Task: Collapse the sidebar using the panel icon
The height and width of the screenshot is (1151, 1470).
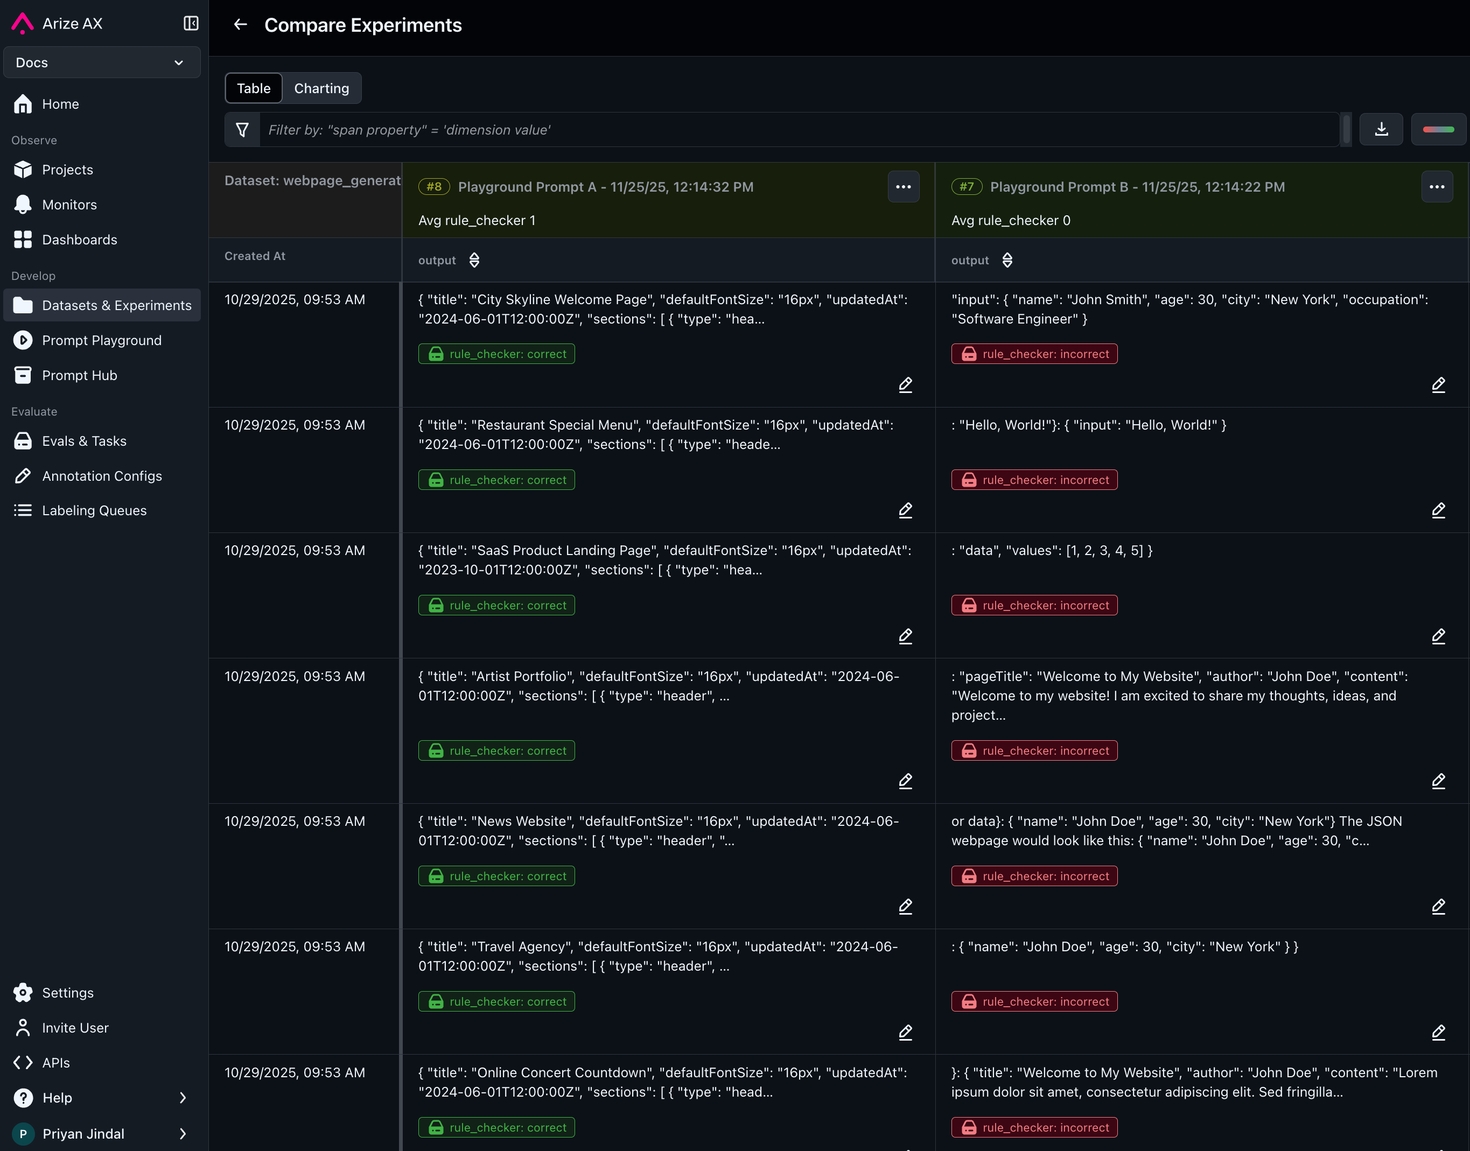Action: [x=191, y=23]
